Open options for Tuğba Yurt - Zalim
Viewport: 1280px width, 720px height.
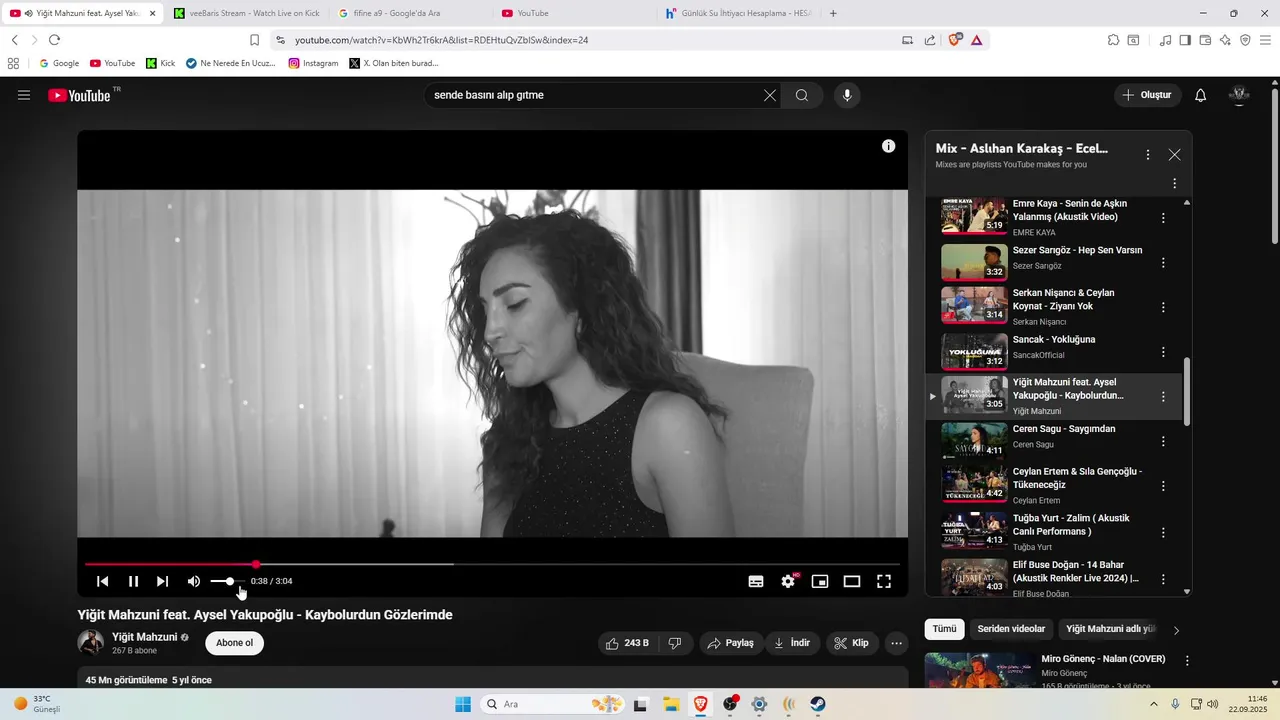tap(1163, 533)
